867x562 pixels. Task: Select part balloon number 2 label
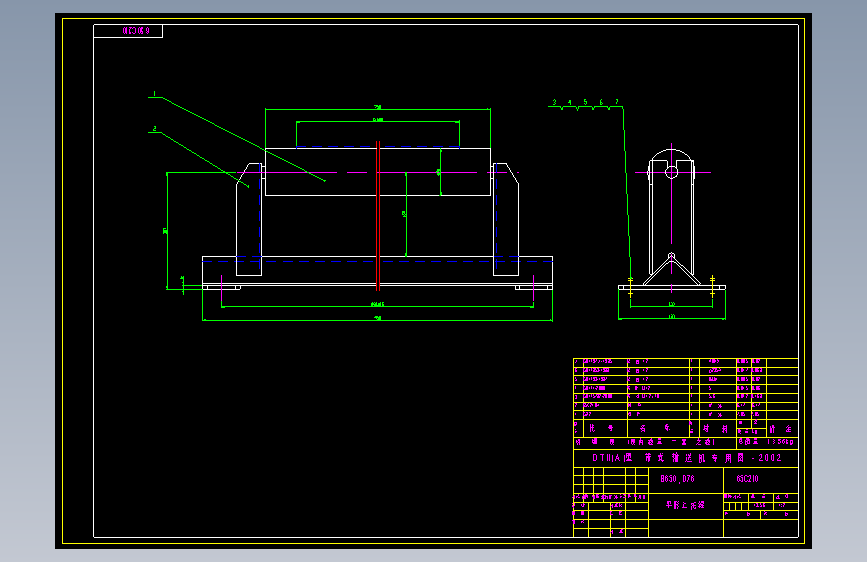click(155, 128)
